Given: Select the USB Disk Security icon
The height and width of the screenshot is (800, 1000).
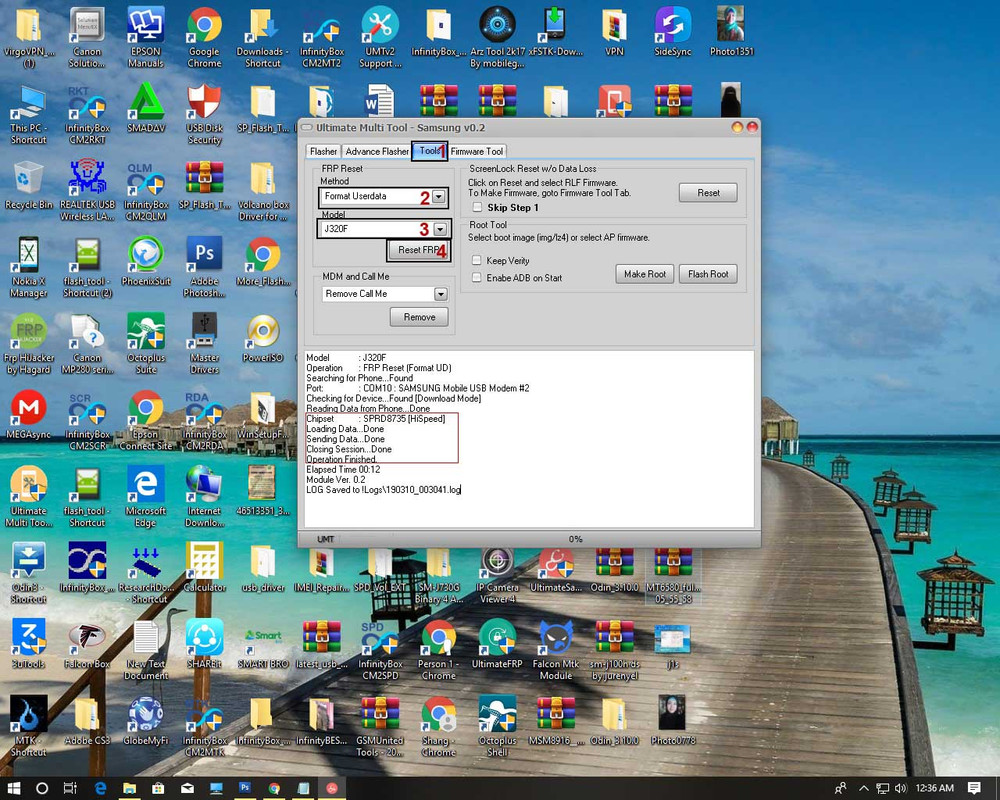Looking at the screenshot, I should click(x=204, y=114).
